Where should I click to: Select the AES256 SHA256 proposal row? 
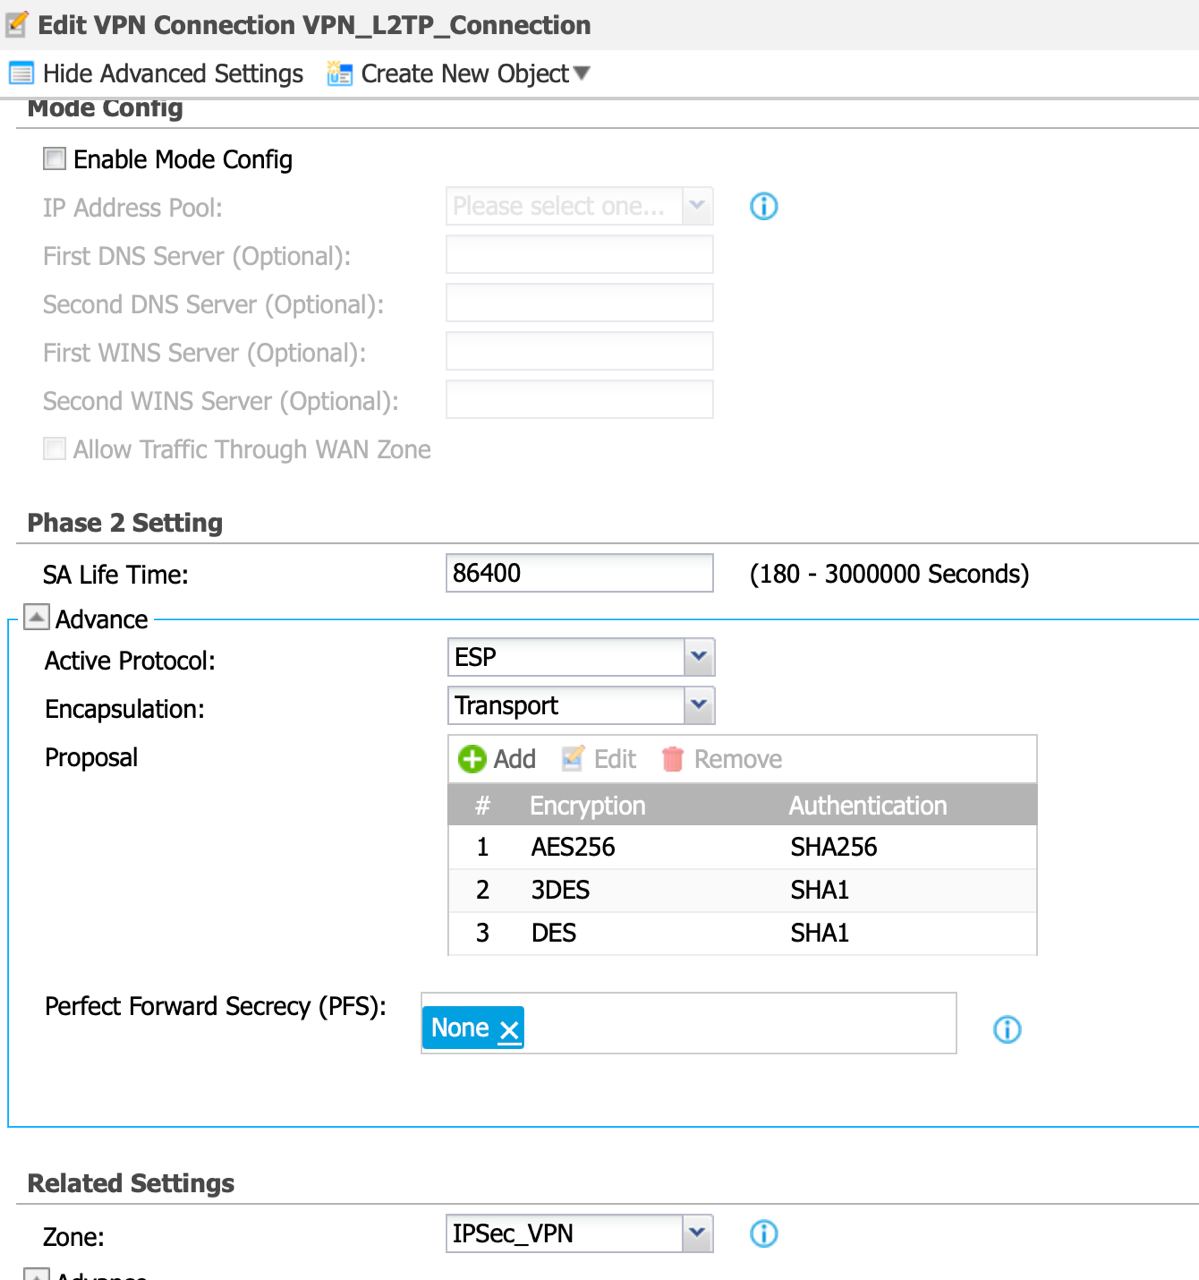pyautogui.click(x=741, y=847)
